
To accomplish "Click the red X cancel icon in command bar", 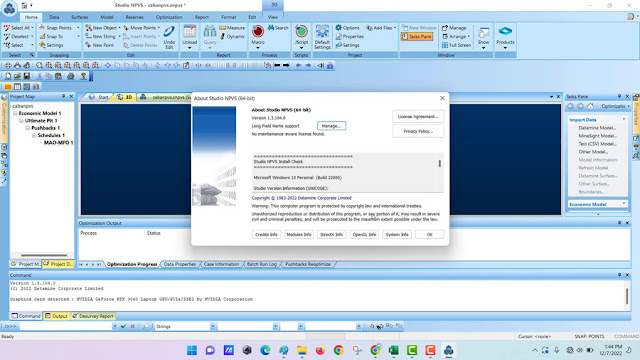I will [x=132, y=326].
